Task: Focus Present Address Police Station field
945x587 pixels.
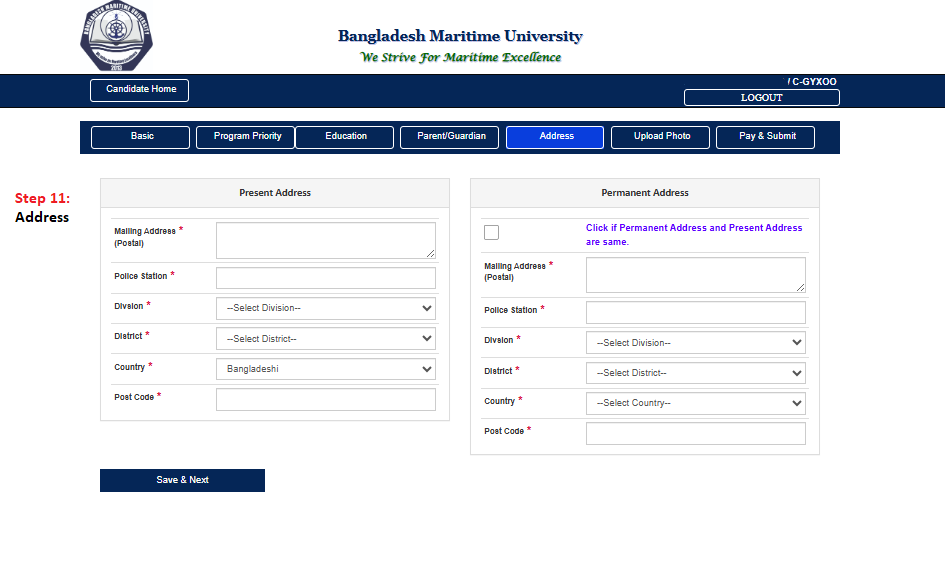Action: coord(325,278)
